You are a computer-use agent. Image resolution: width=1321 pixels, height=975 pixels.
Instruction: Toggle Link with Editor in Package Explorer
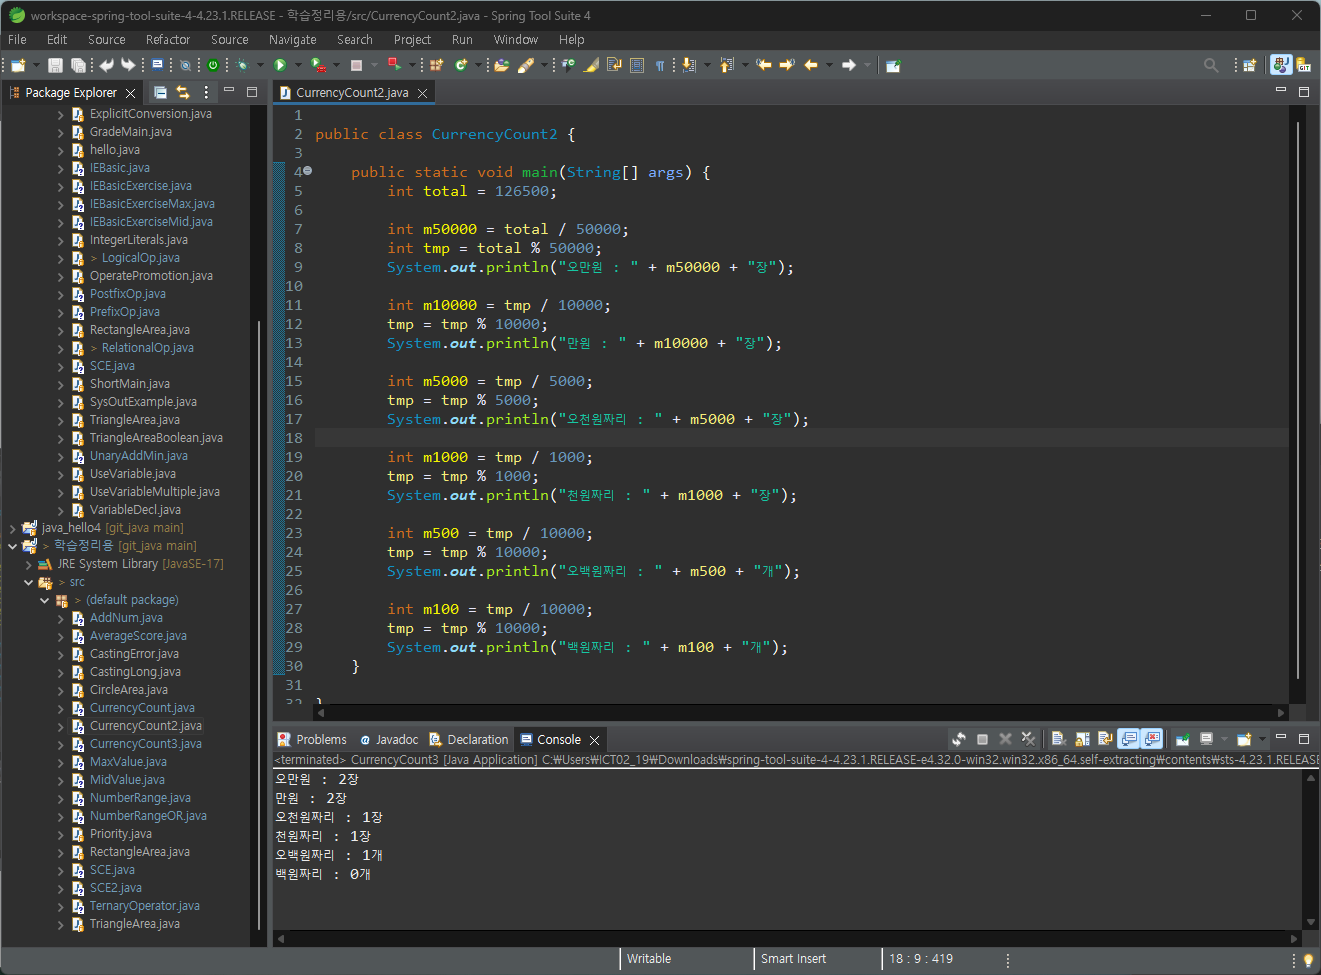coord(183,92)
